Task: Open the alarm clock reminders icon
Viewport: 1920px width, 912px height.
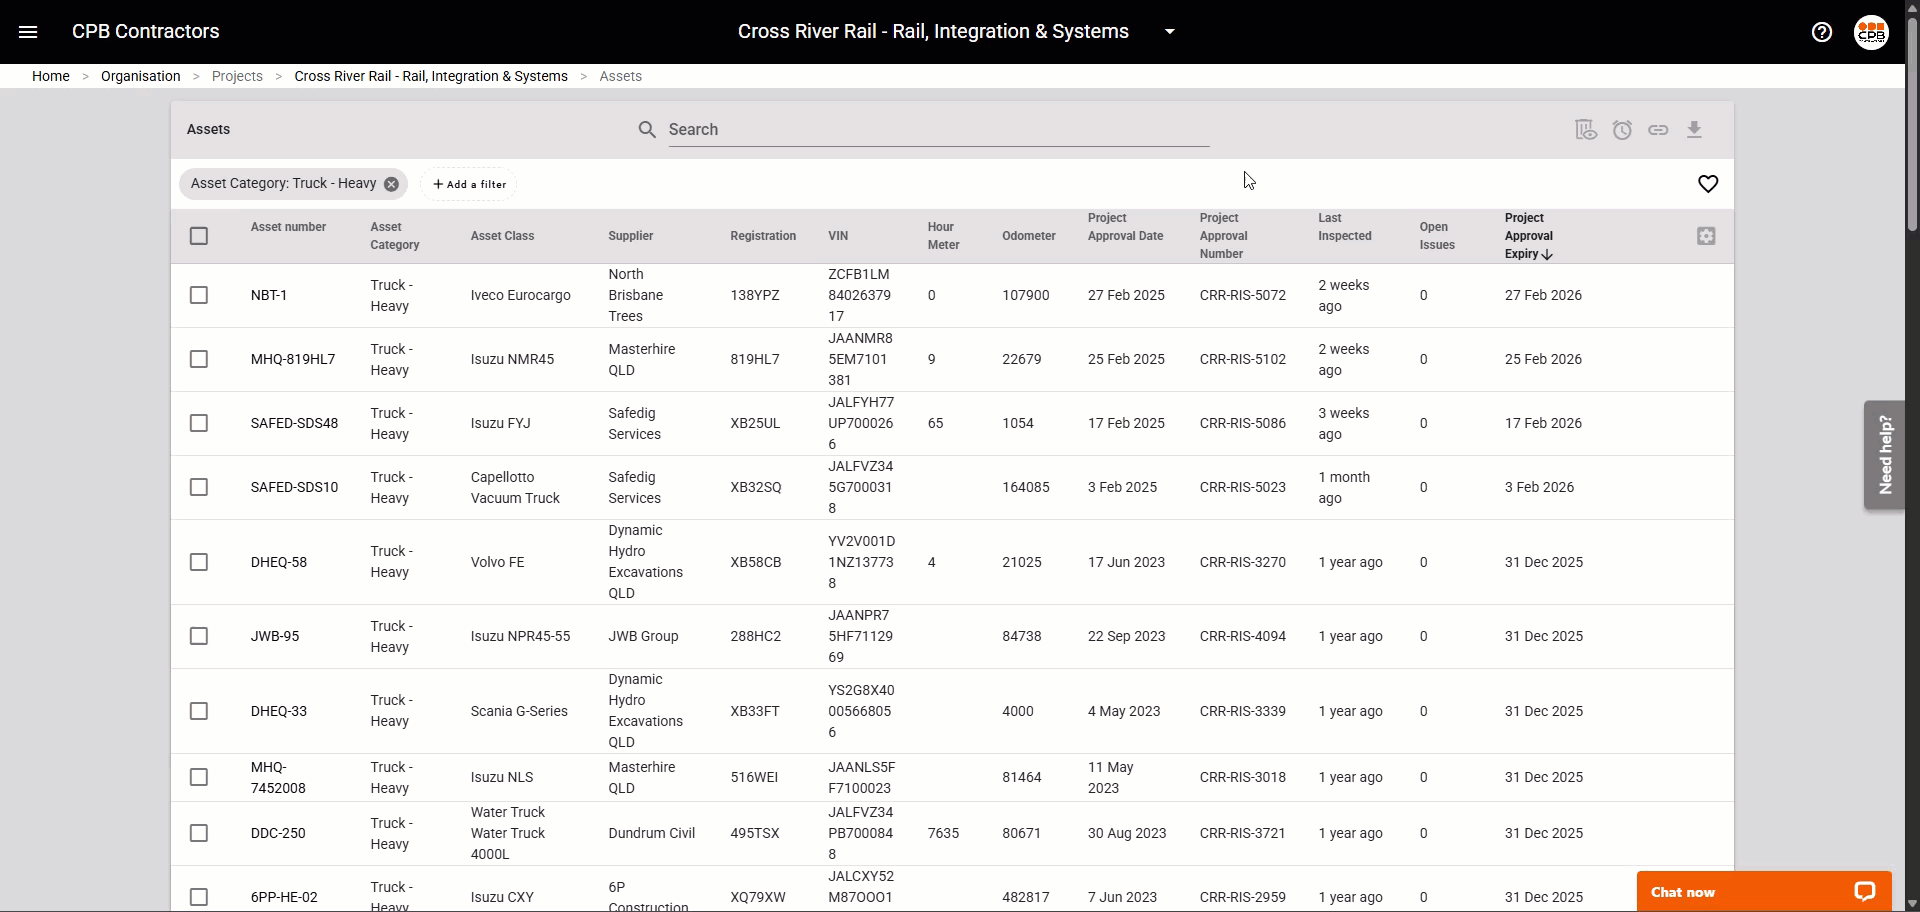Action: [x=1622, y=130]
